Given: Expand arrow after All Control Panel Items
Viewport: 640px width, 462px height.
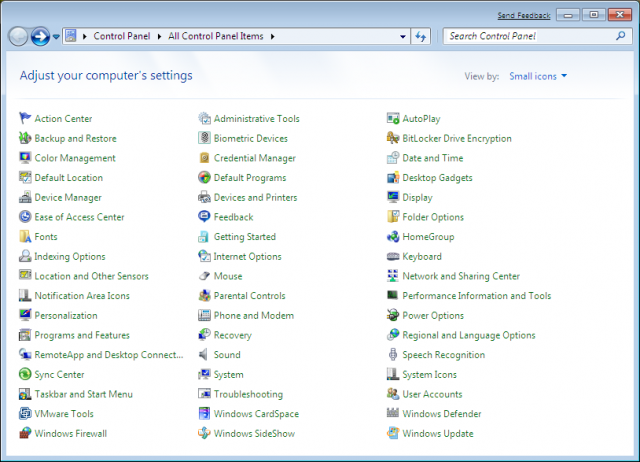Looking at the screenshot, I should tap(273, 36).
